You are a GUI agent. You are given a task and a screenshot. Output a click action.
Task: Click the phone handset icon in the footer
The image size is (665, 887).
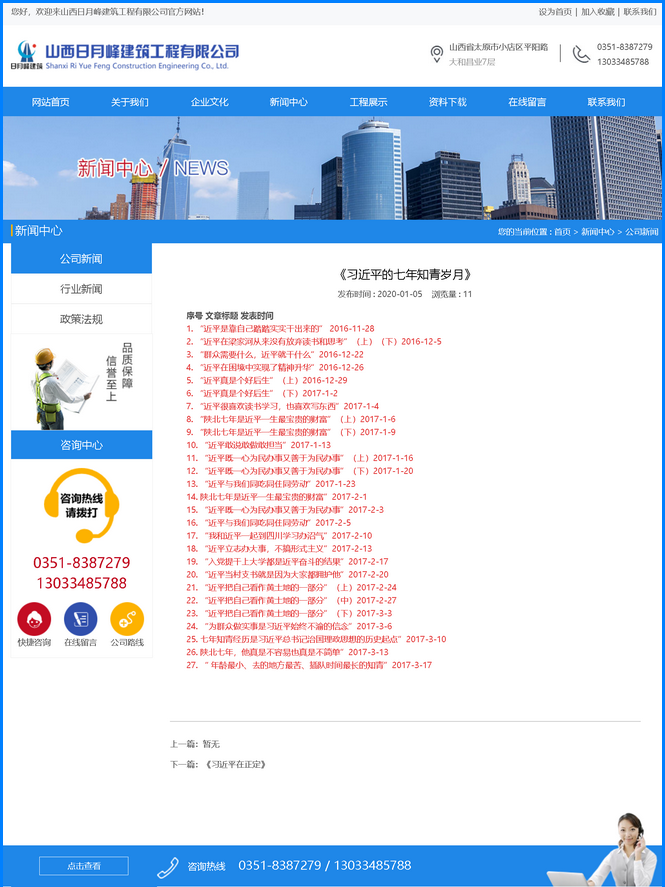[x=168, y=866]
